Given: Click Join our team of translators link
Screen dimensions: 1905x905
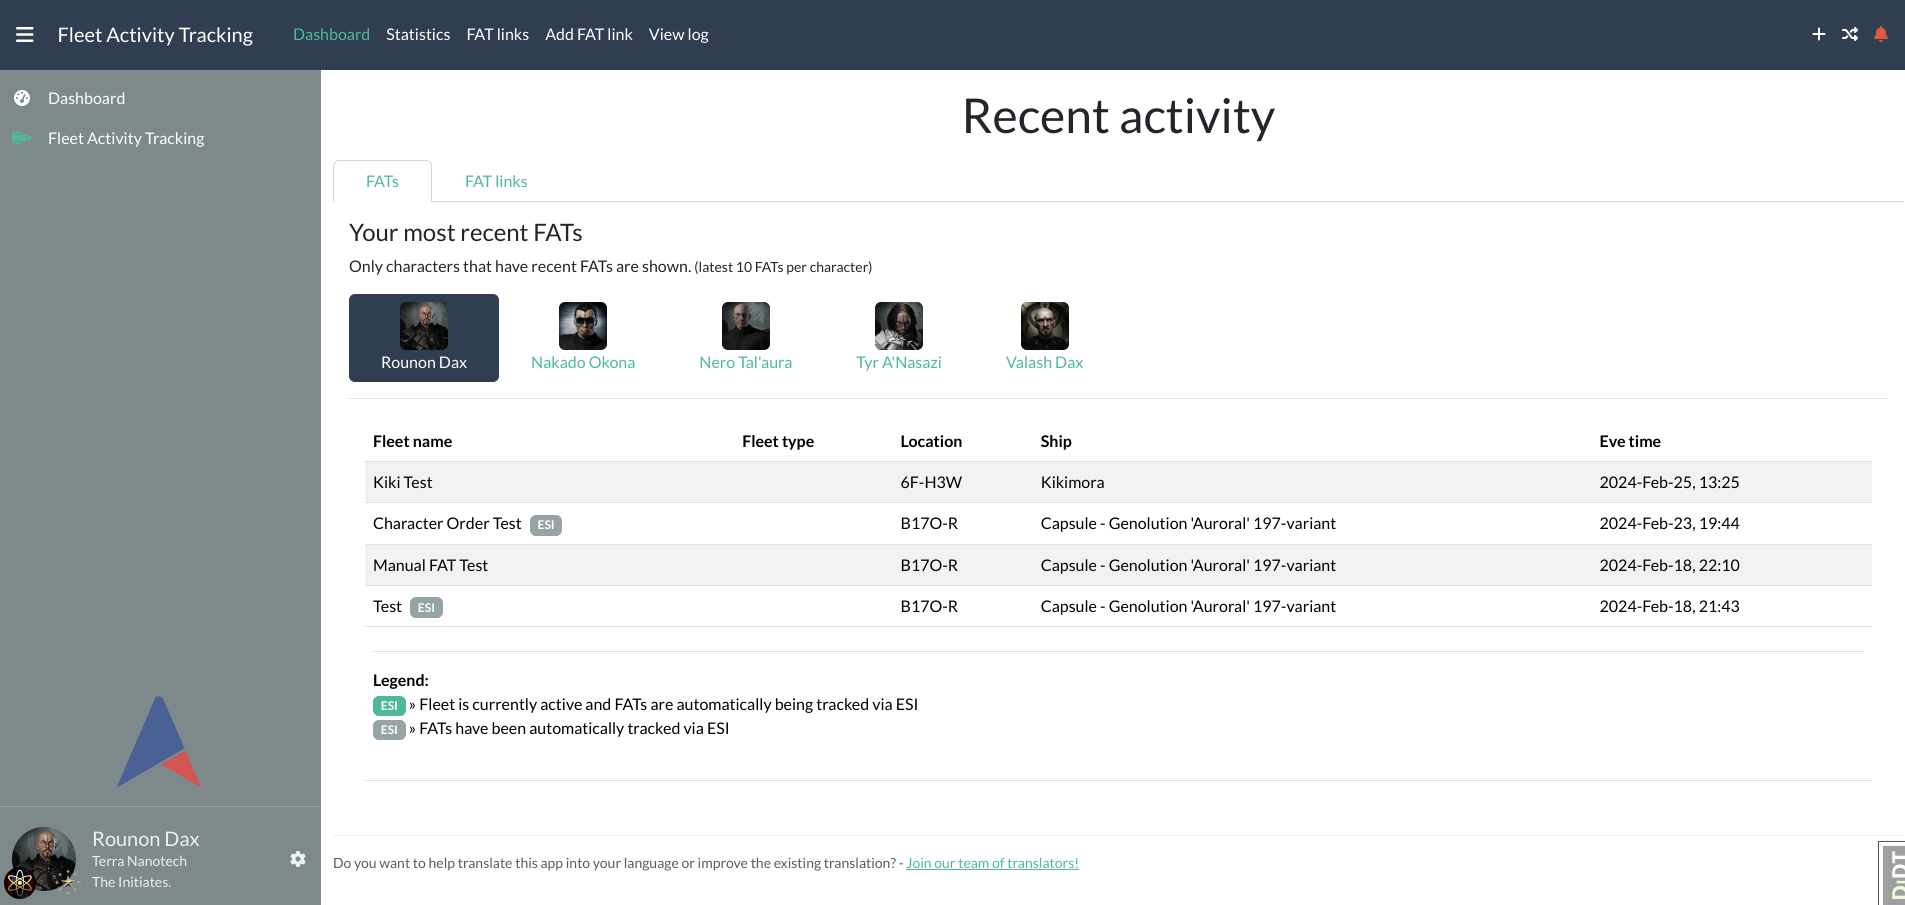Looking at the screenshot, I should pyautogui.click(x=992, y=863).
